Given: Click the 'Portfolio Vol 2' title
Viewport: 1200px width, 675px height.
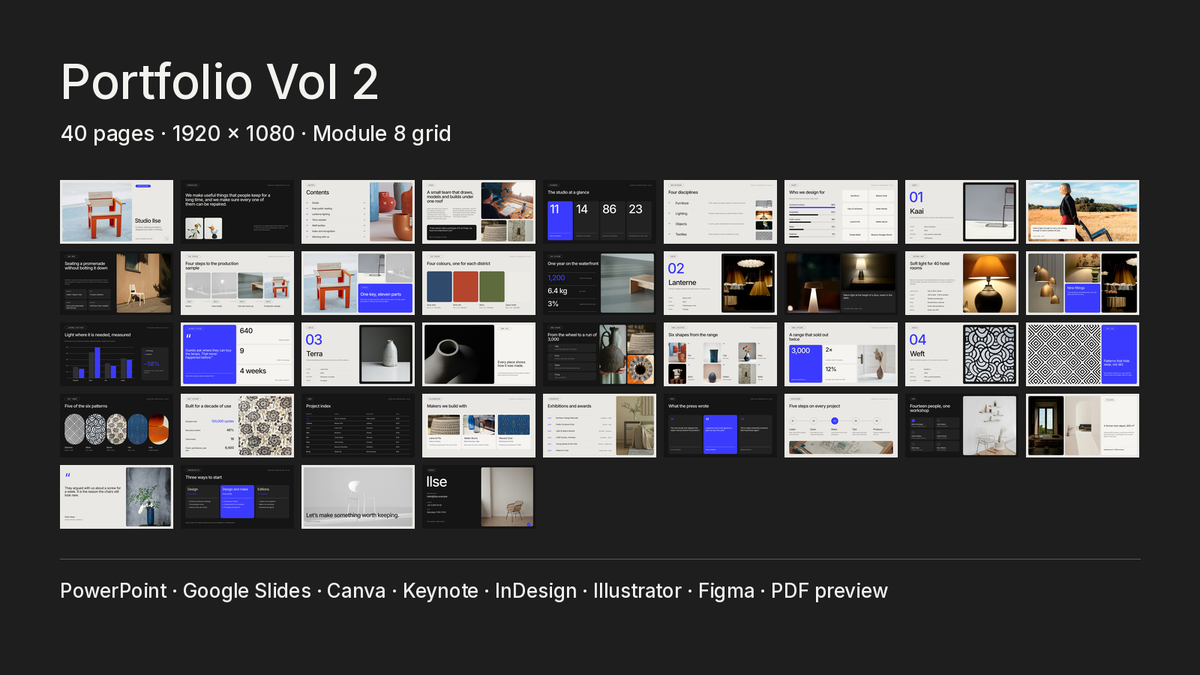Looking at the screenshot, I should click(x=220, y=82).
